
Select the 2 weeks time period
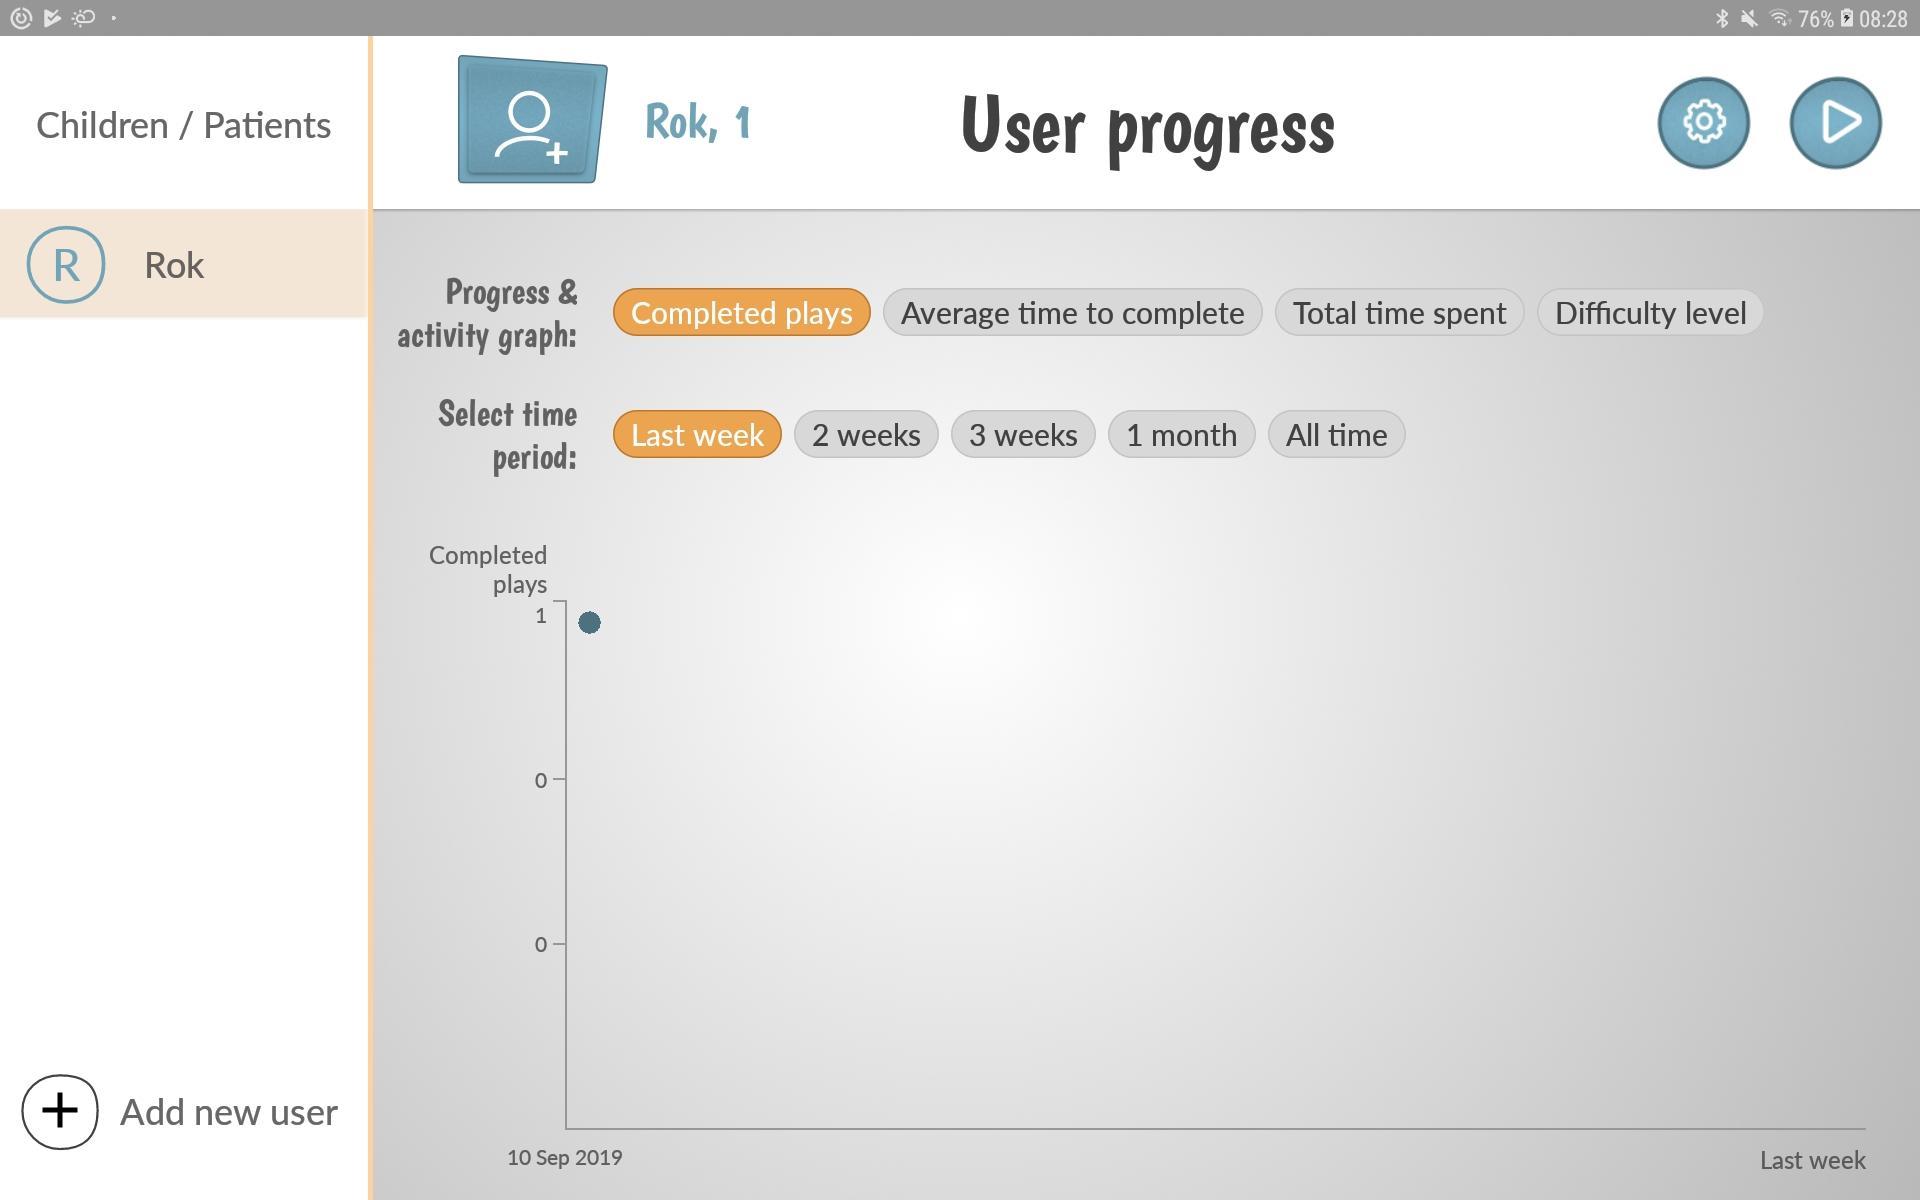click(865, 434)
